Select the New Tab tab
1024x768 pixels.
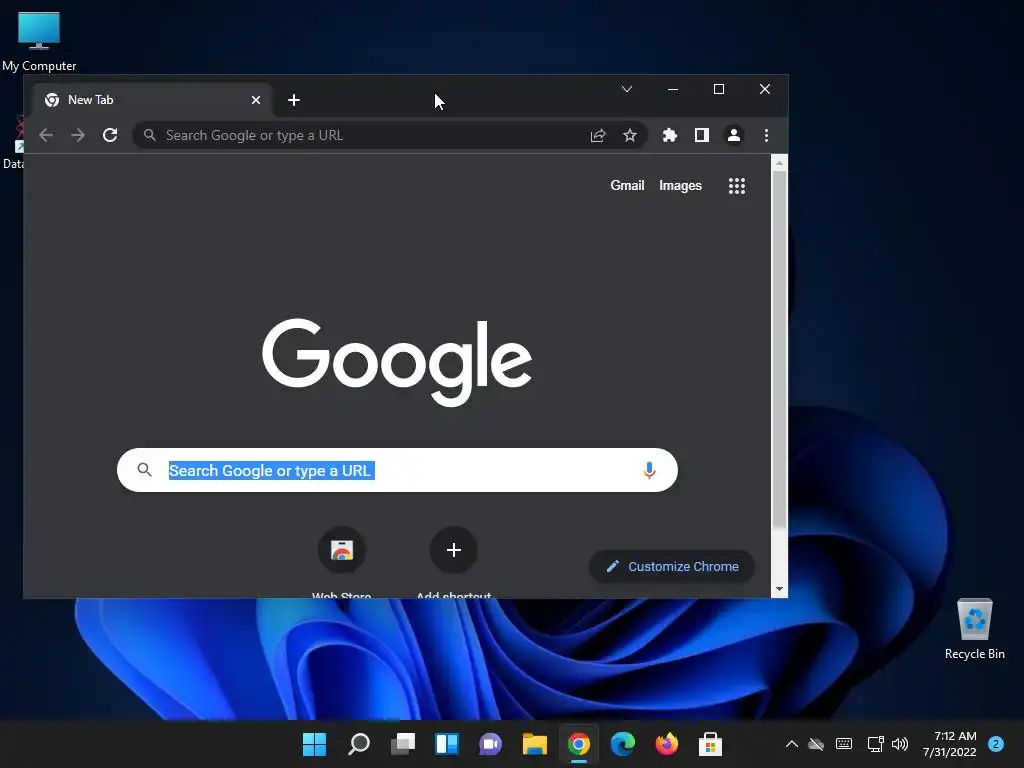152,100
